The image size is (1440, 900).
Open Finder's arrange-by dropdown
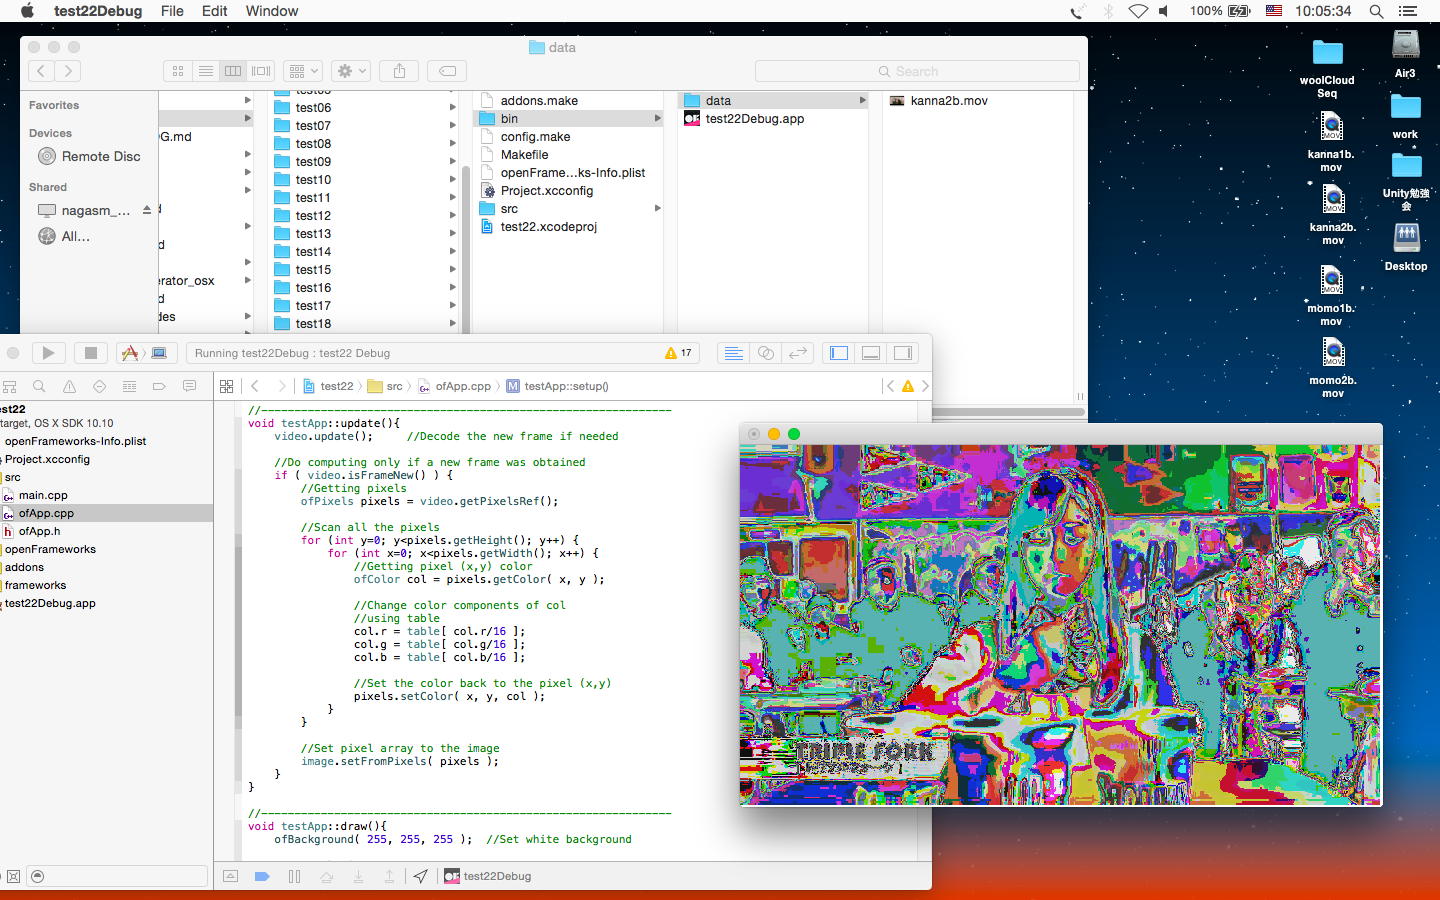pos(302,71)
